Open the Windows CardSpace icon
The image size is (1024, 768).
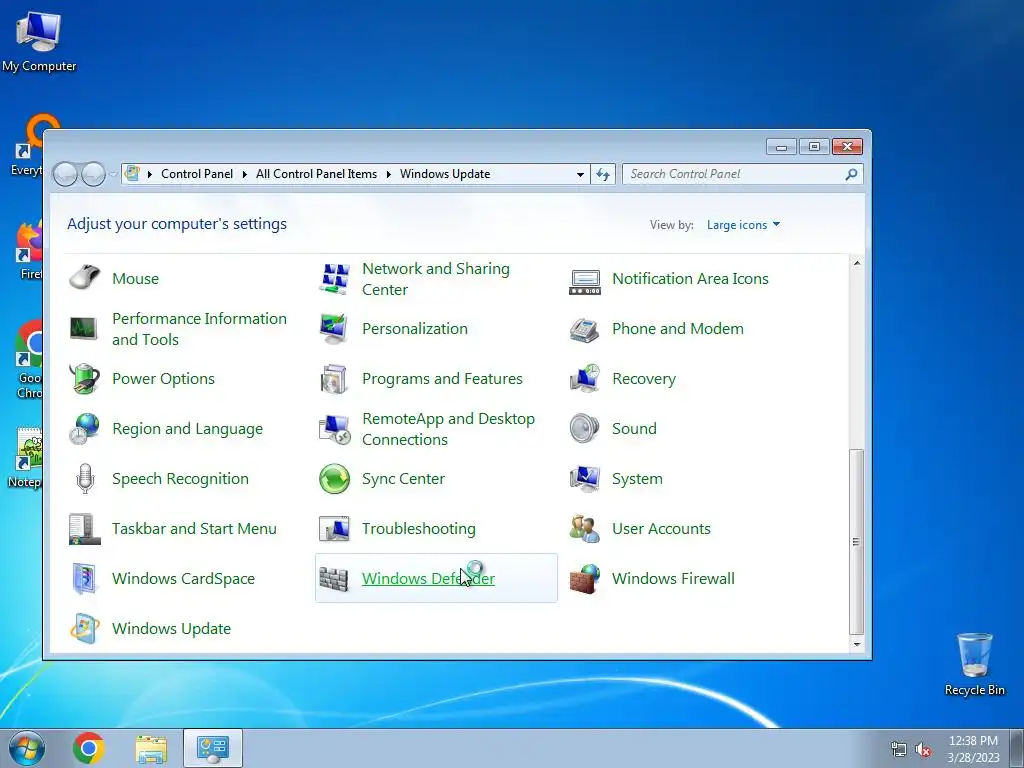[84, 579]
